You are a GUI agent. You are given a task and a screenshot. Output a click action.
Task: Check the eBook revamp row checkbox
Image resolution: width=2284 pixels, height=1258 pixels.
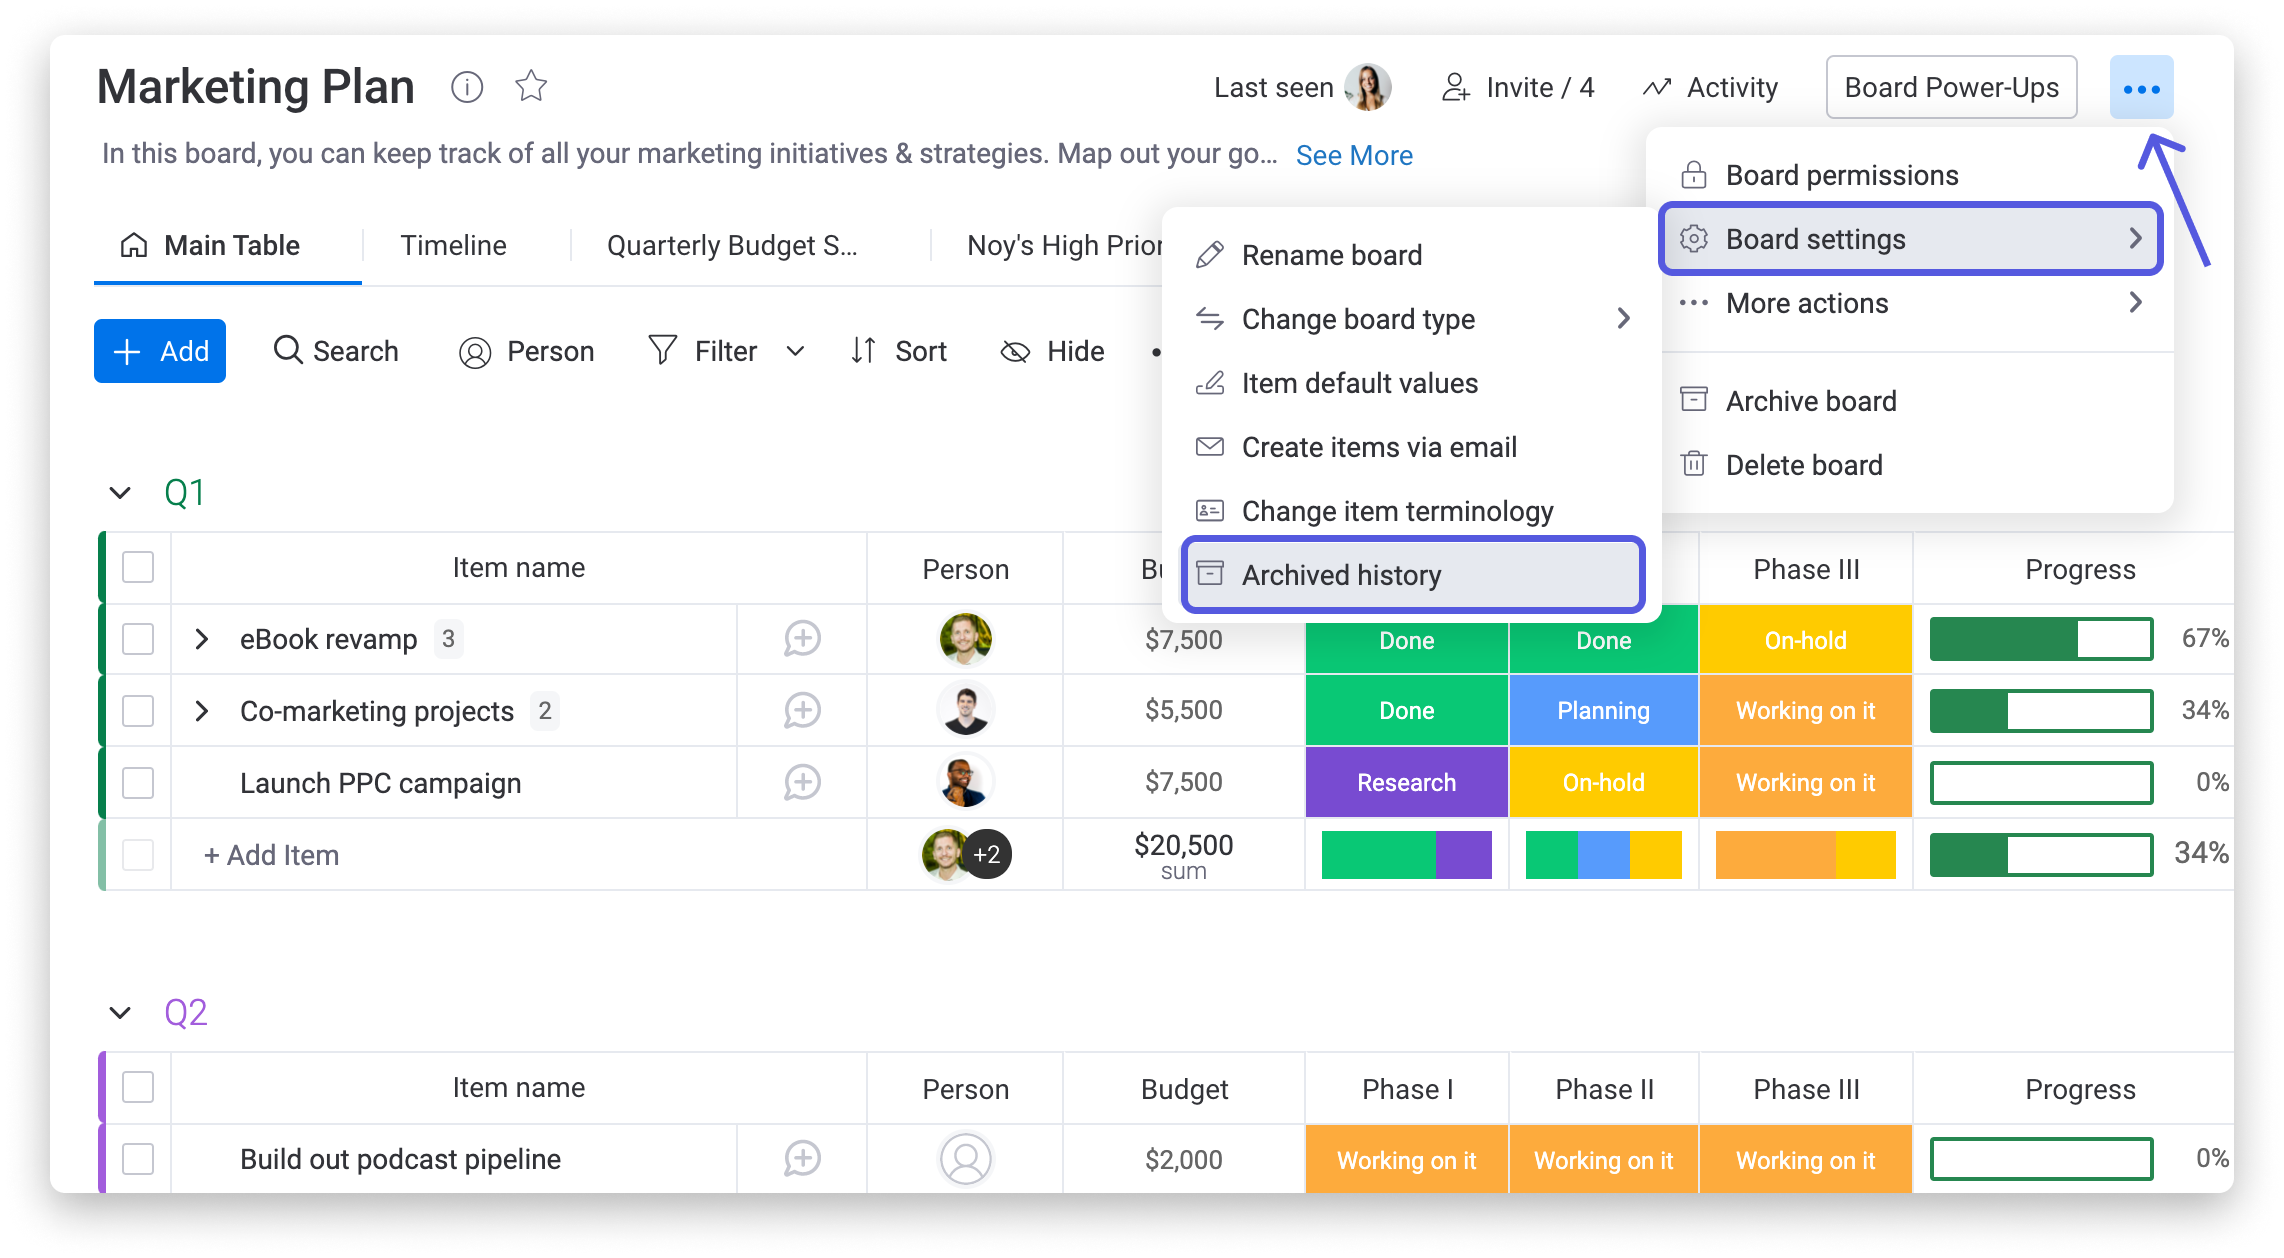point(138,639)
